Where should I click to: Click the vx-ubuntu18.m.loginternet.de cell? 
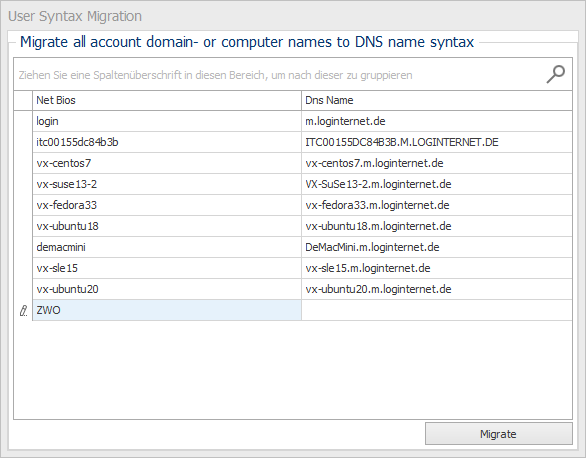point(437,226)
